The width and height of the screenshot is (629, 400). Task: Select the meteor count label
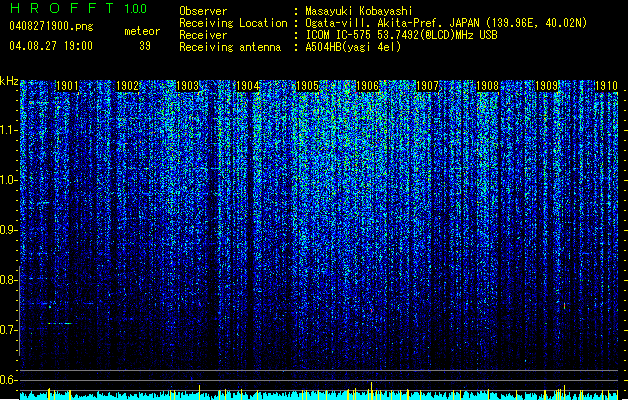click(x=142, y=31)
